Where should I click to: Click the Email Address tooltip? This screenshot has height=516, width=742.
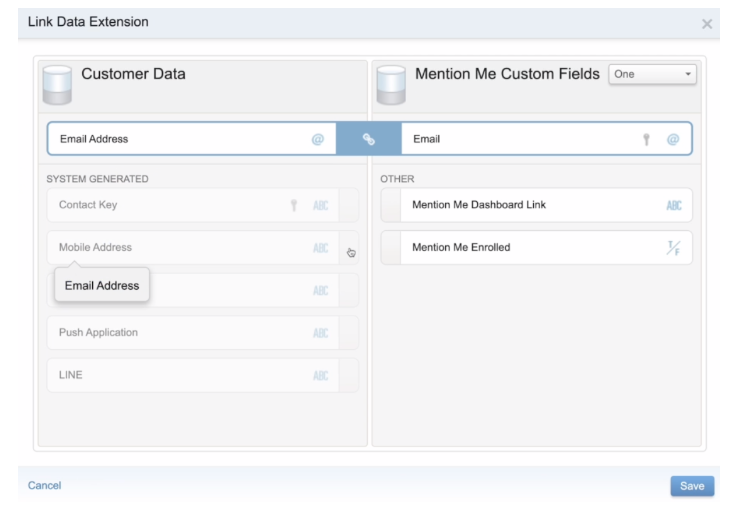tap(102, 285)
